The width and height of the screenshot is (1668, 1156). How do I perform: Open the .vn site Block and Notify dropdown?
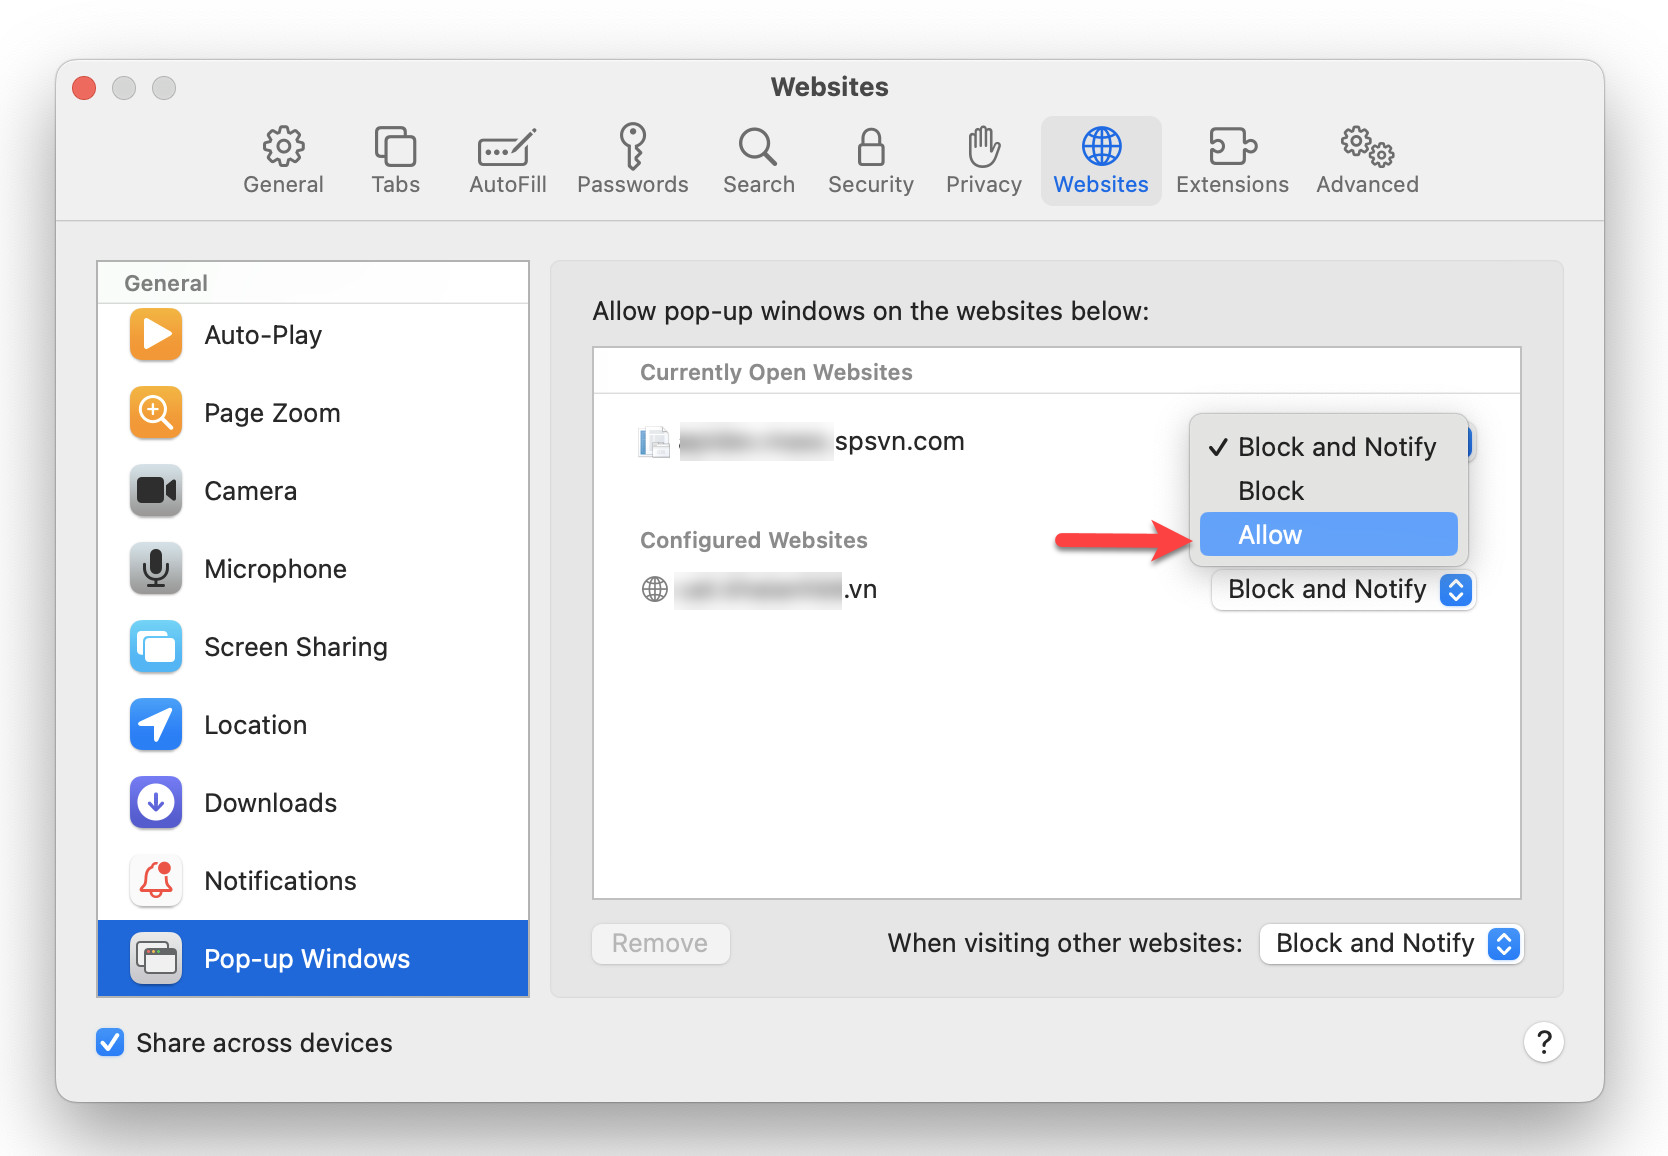click(x=1342, y=590)
